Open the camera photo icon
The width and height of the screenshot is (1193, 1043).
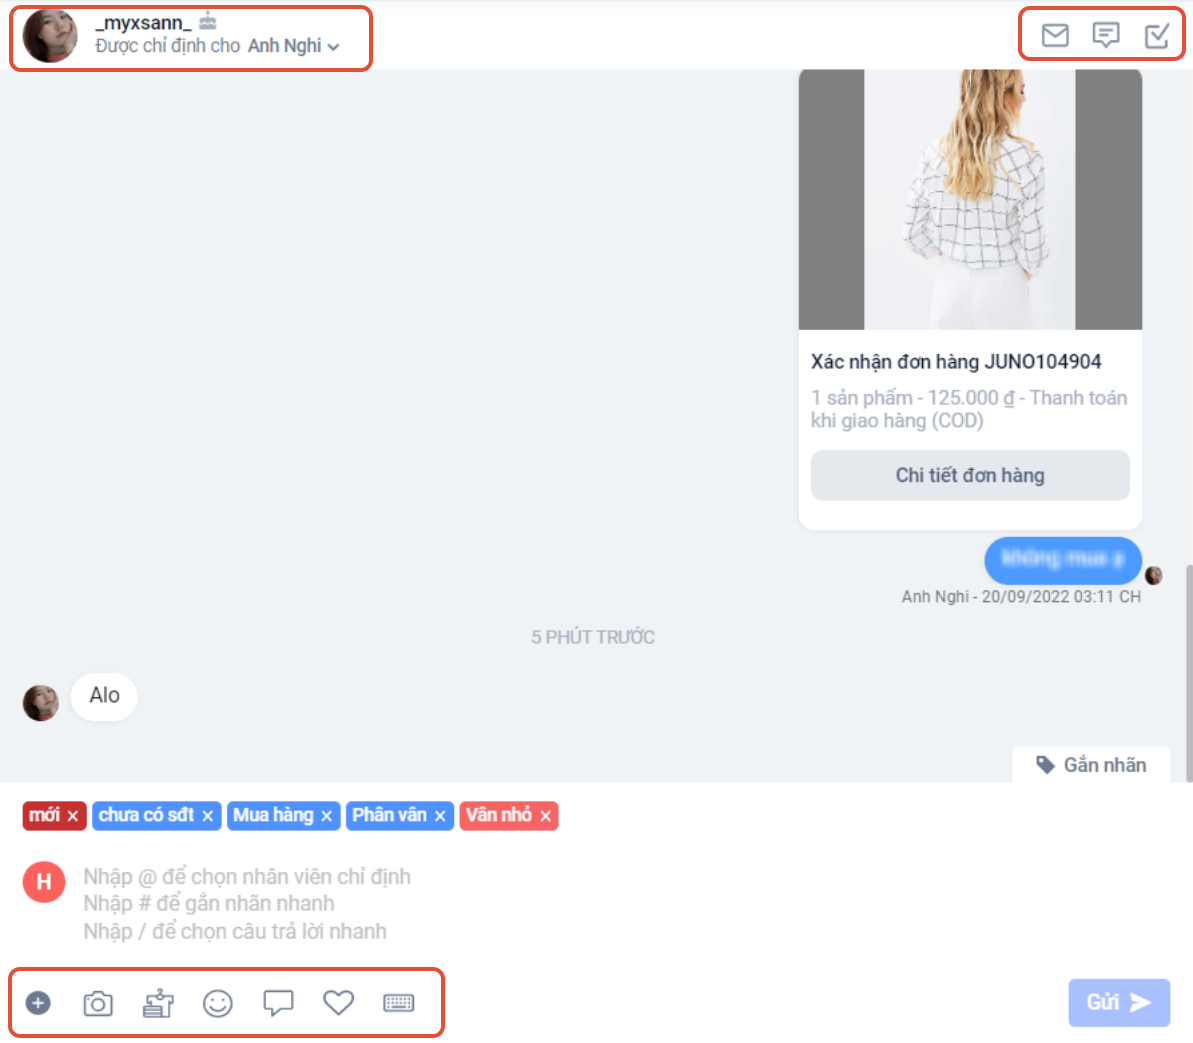click(x=98, y=1003)
